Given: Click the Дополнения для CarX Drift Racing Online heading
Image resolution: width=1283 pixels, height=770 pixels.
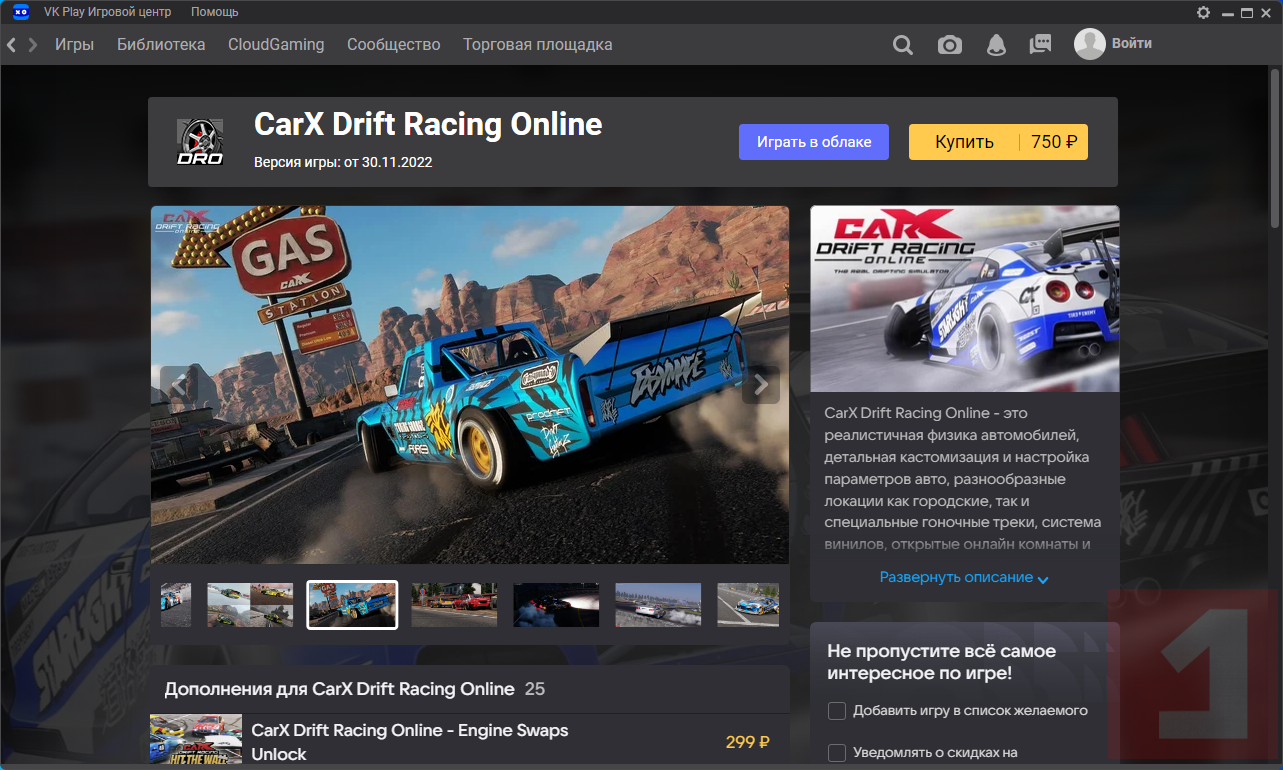Looking at the screenshot, I should 339,689.
